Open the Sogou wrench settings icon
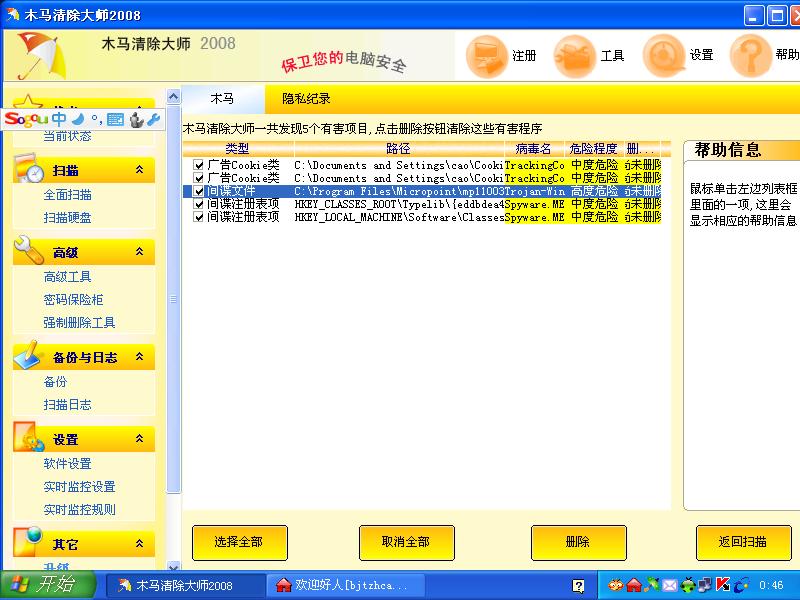 (153, 119)
